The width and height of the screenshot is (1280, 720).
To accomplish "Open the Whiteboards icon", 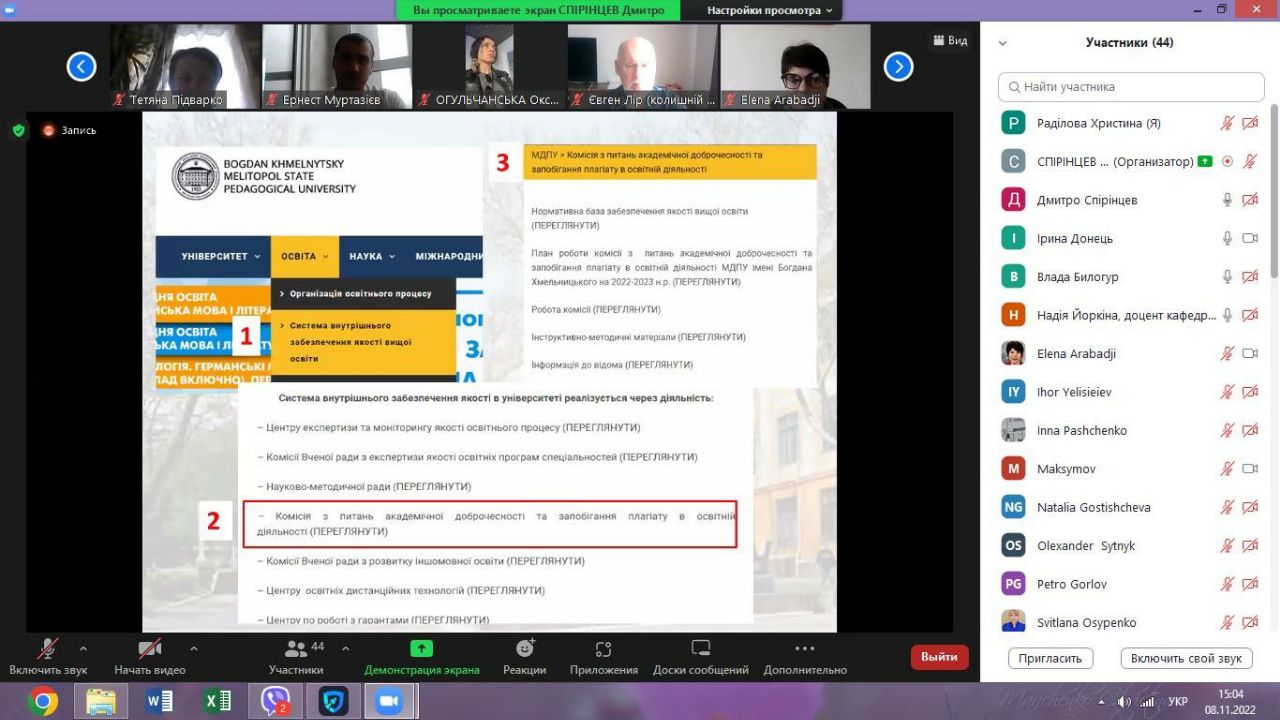I will tap(701, 649).
